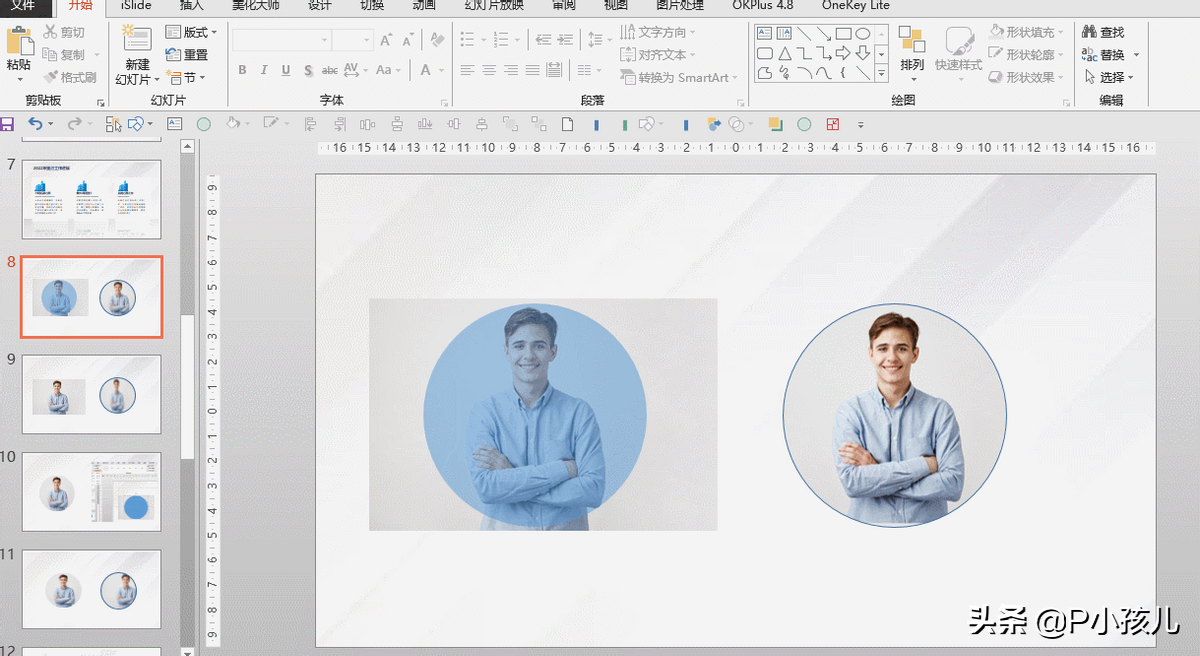Click the blue circle over the man on slide
The image size is (1200, 656).
point(535,415)
